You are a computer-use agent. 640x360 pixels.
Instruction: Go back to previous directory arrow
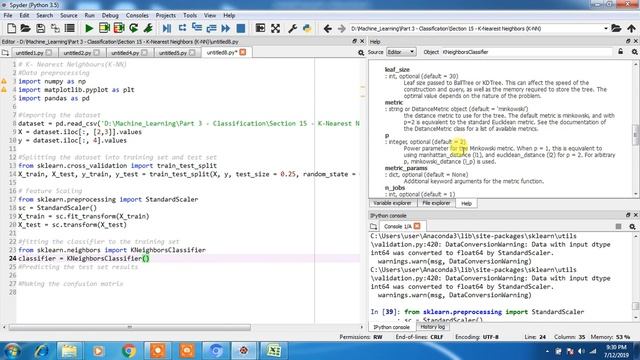point(327,29)
